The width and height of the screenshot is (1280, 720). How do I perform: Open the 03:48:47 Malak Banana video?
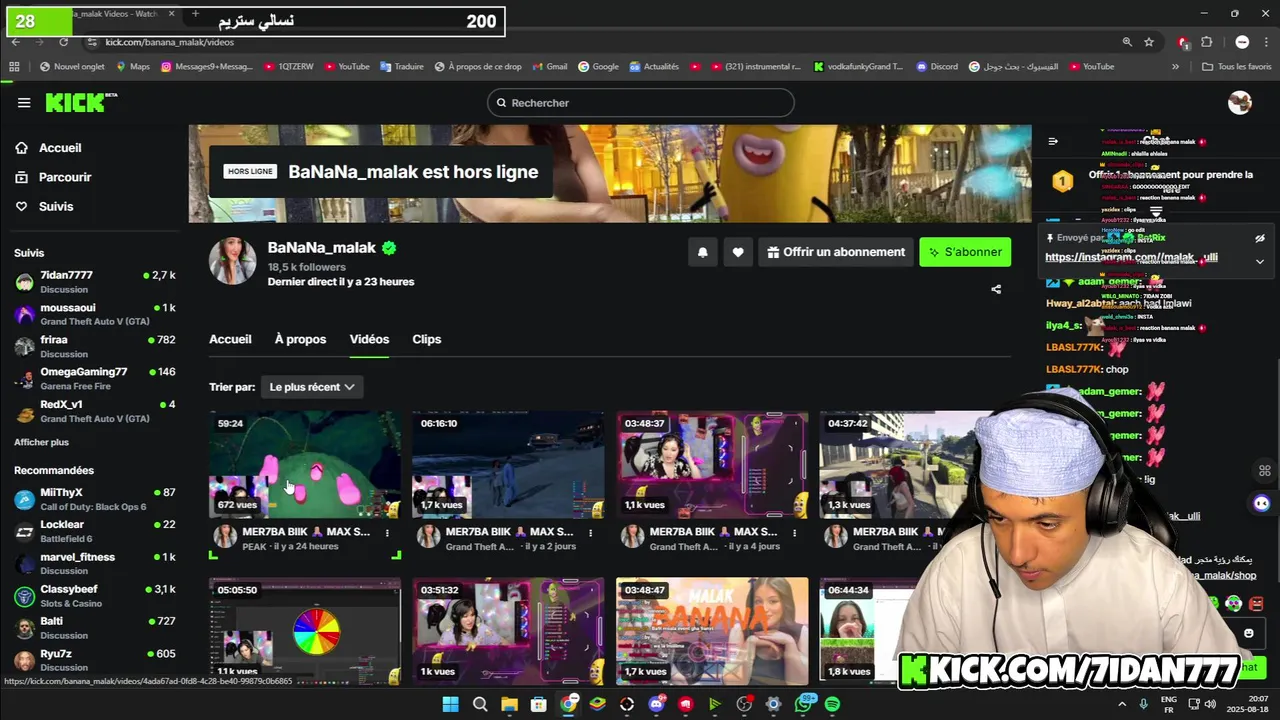click(x=712, y=631)
